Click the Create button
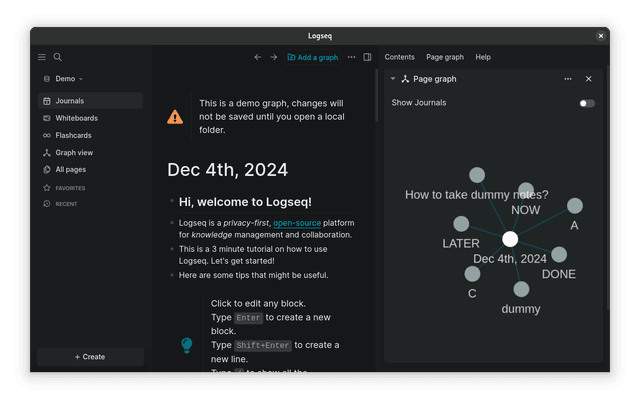This screenshot has width=640, height=405. tap(90, 357)
